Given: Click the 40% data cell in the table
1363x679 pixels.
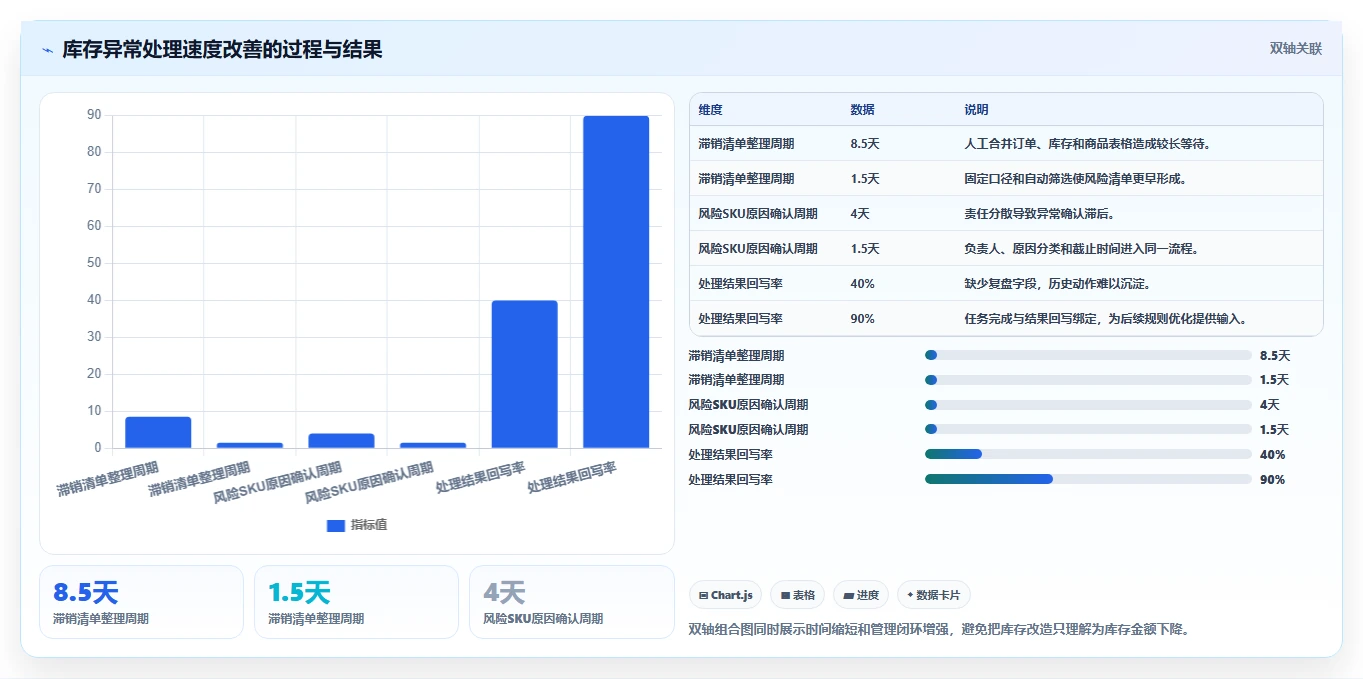Looking at the screenshot, I should [863, 283].
